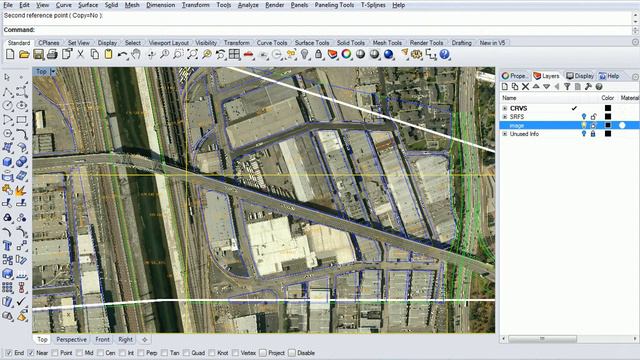The width and height of the screenshot is (640, 360).
Task: Click the CRVS layer color swatch
Action: (608, 108)
